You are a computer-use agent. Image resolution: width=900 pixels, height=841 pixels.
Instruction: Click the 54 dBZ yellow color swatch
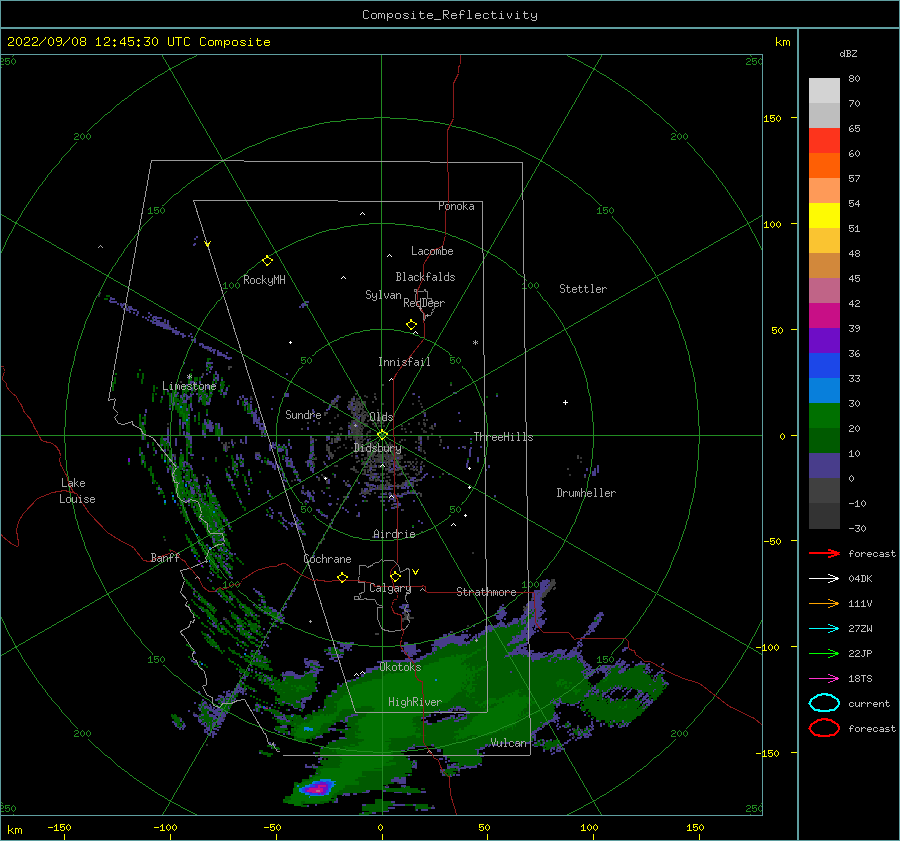pyautogui.click(x=824, y=215)
